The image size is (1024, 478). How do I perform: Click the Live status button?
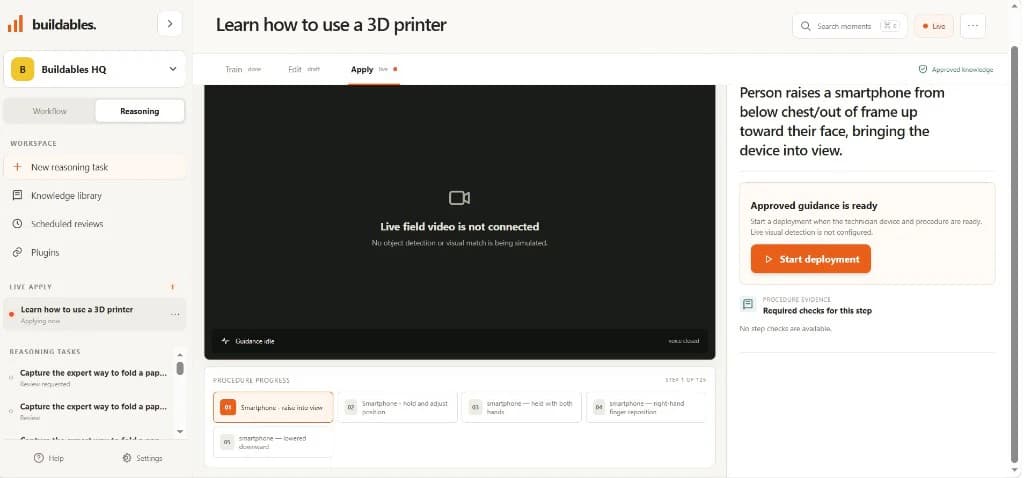(x=934, y=26)
